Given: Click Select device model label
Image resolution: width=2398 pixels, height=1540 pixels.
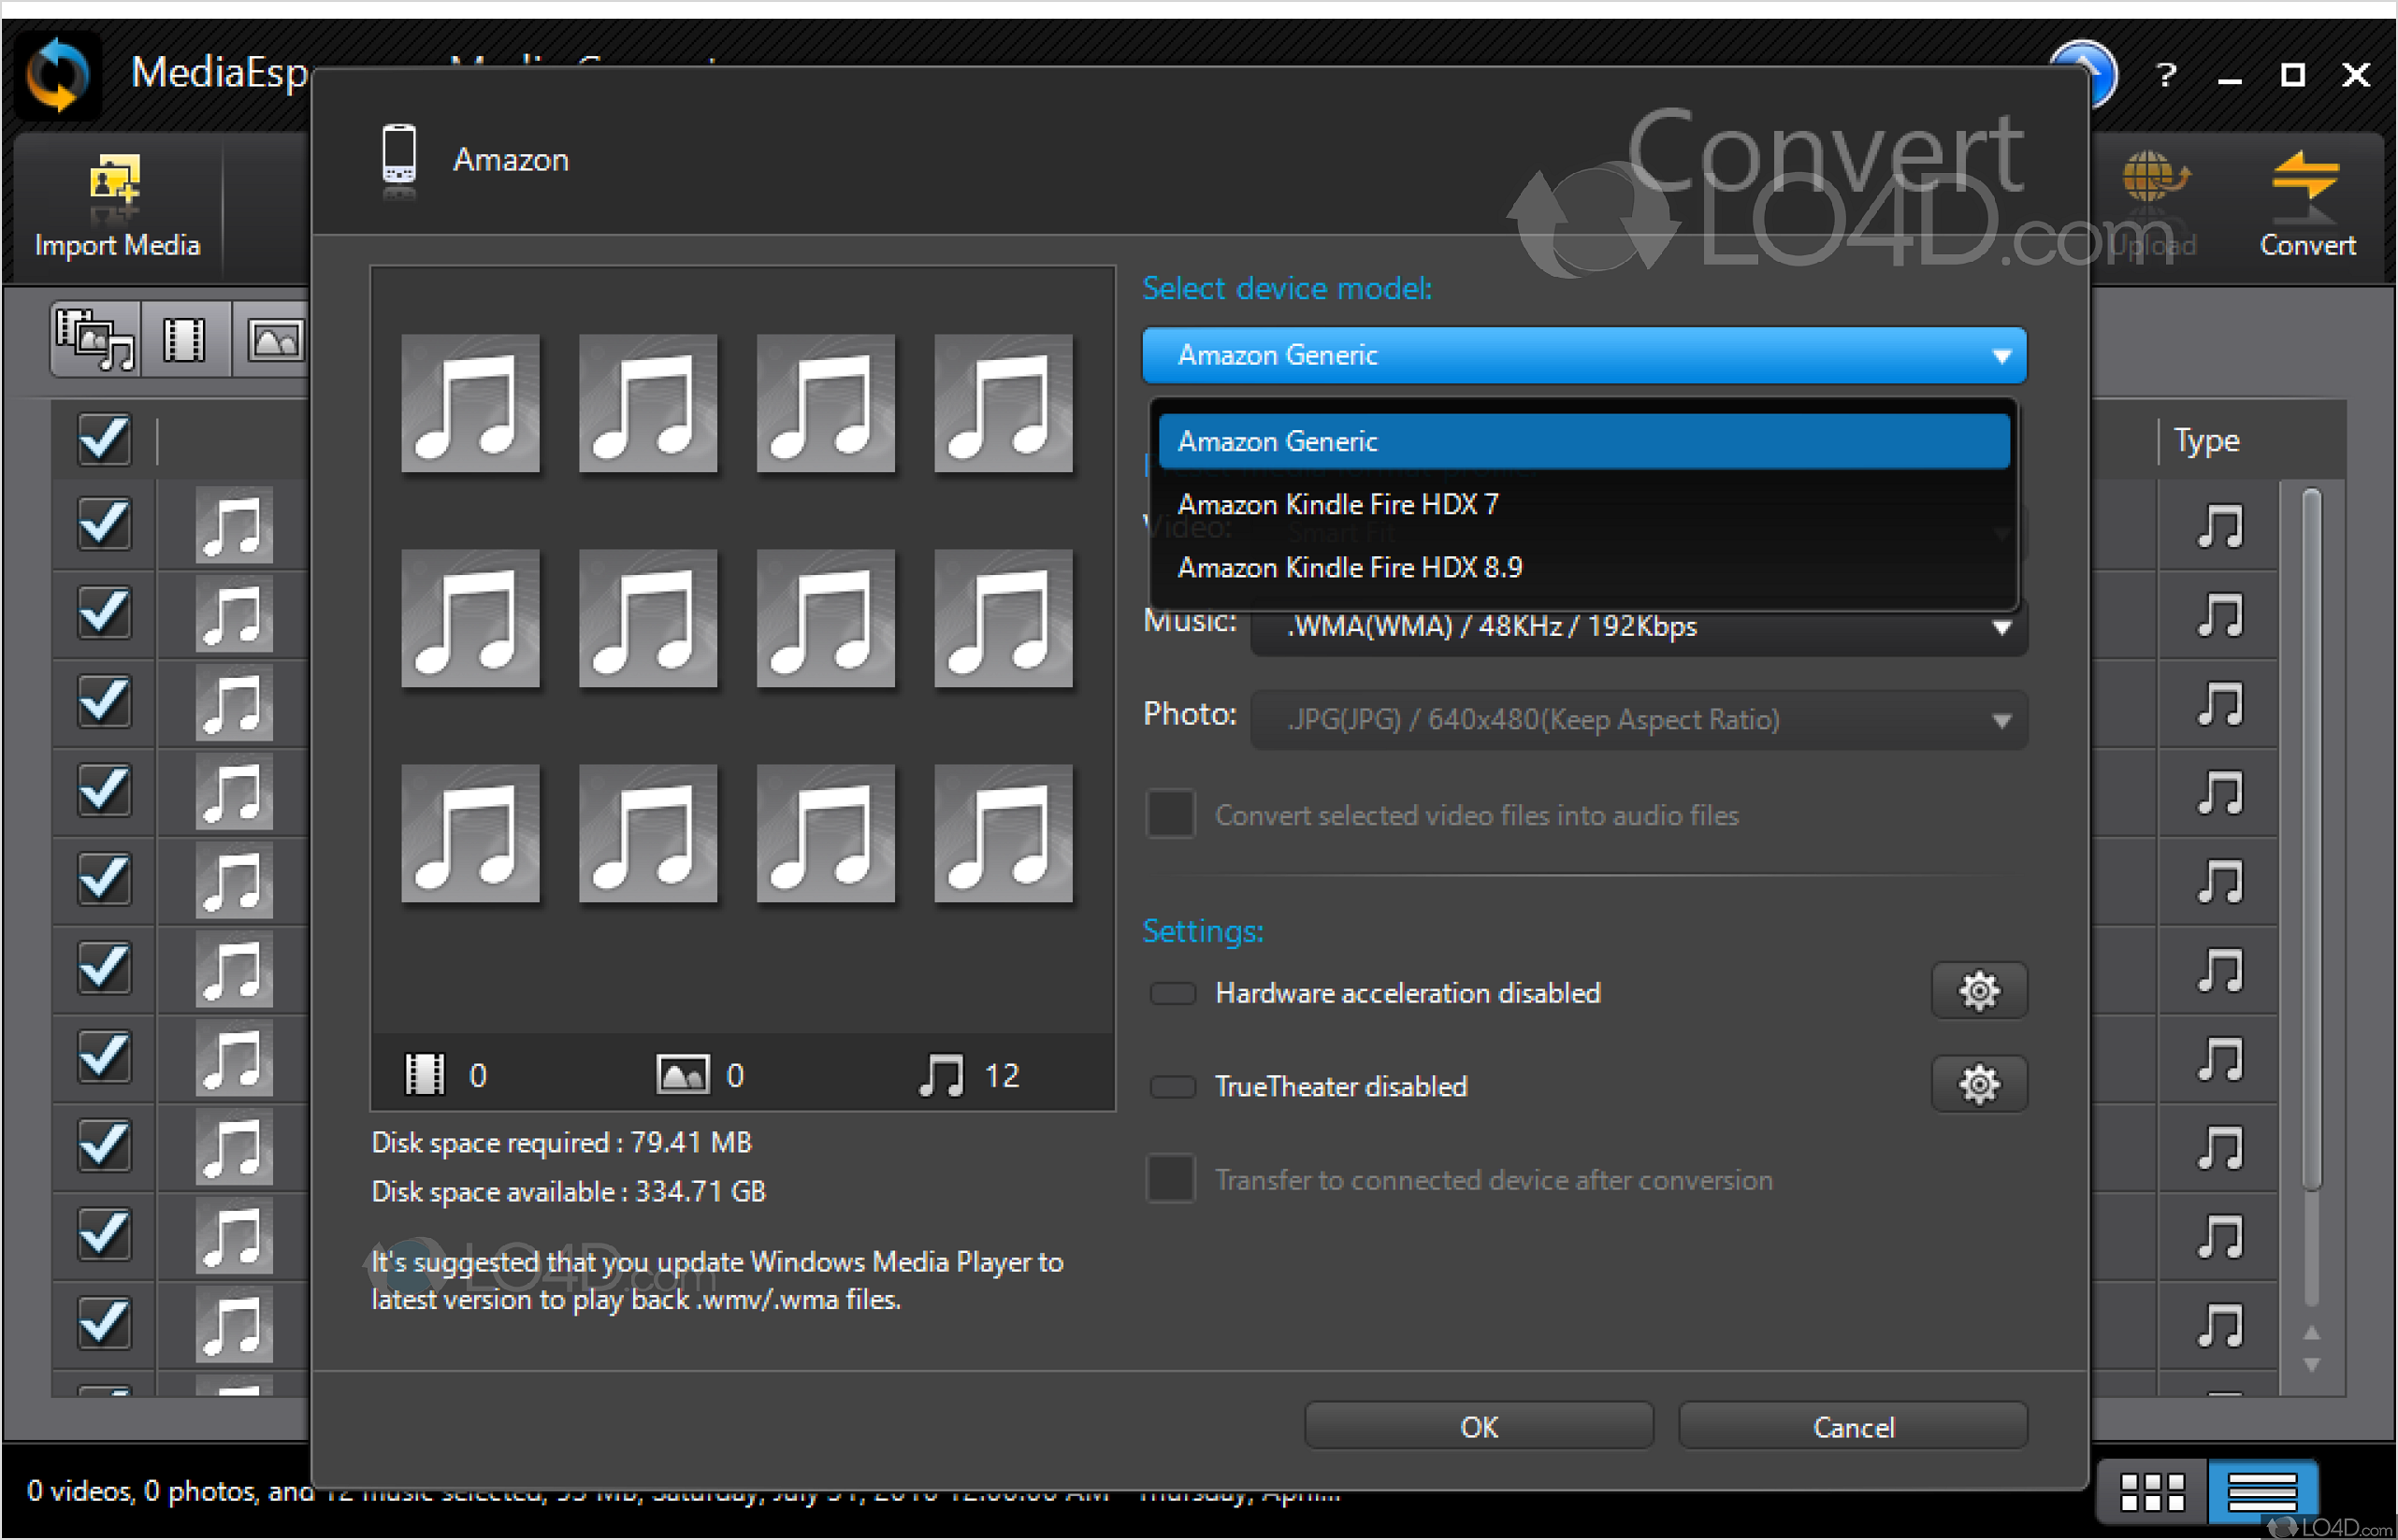Looking at the screenshot, I should click(1287, 288).
